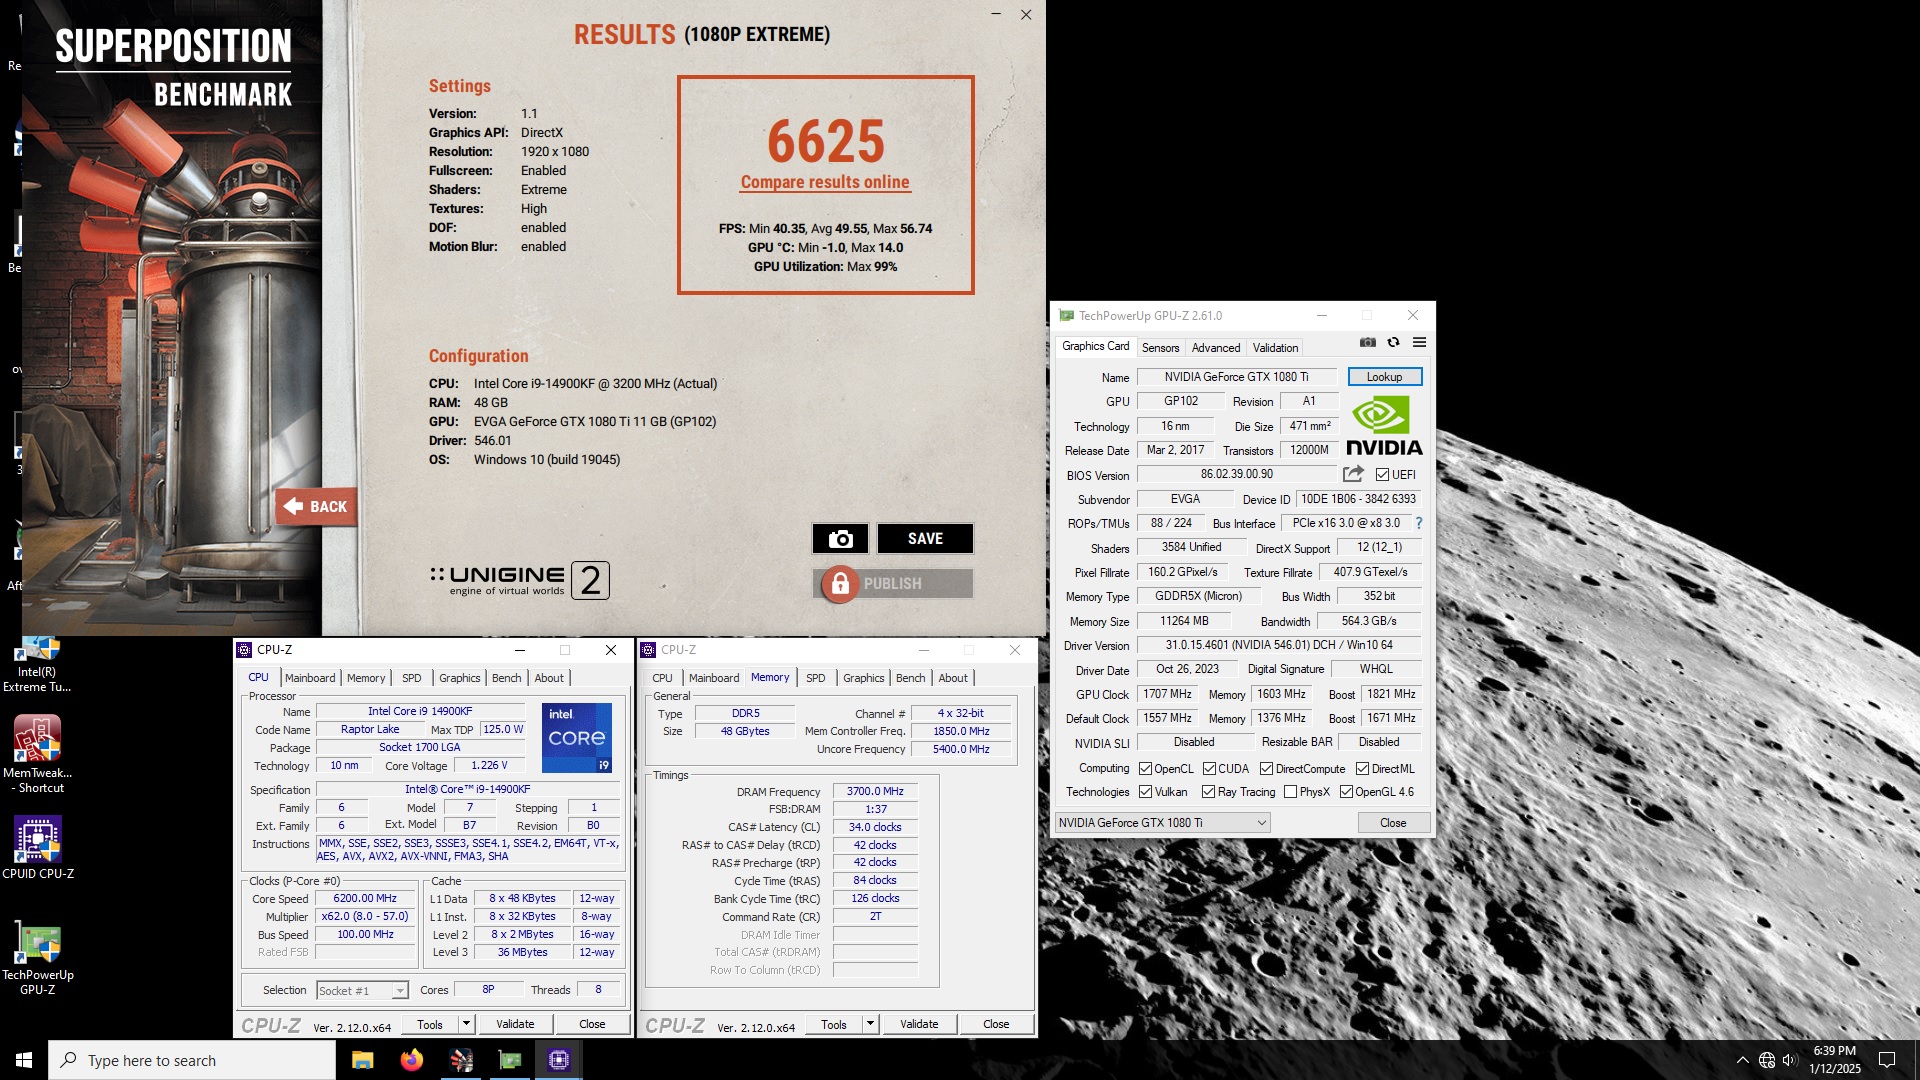Click the Superposition taskbar icon

pyautogui.click(x=461, y=1060)
